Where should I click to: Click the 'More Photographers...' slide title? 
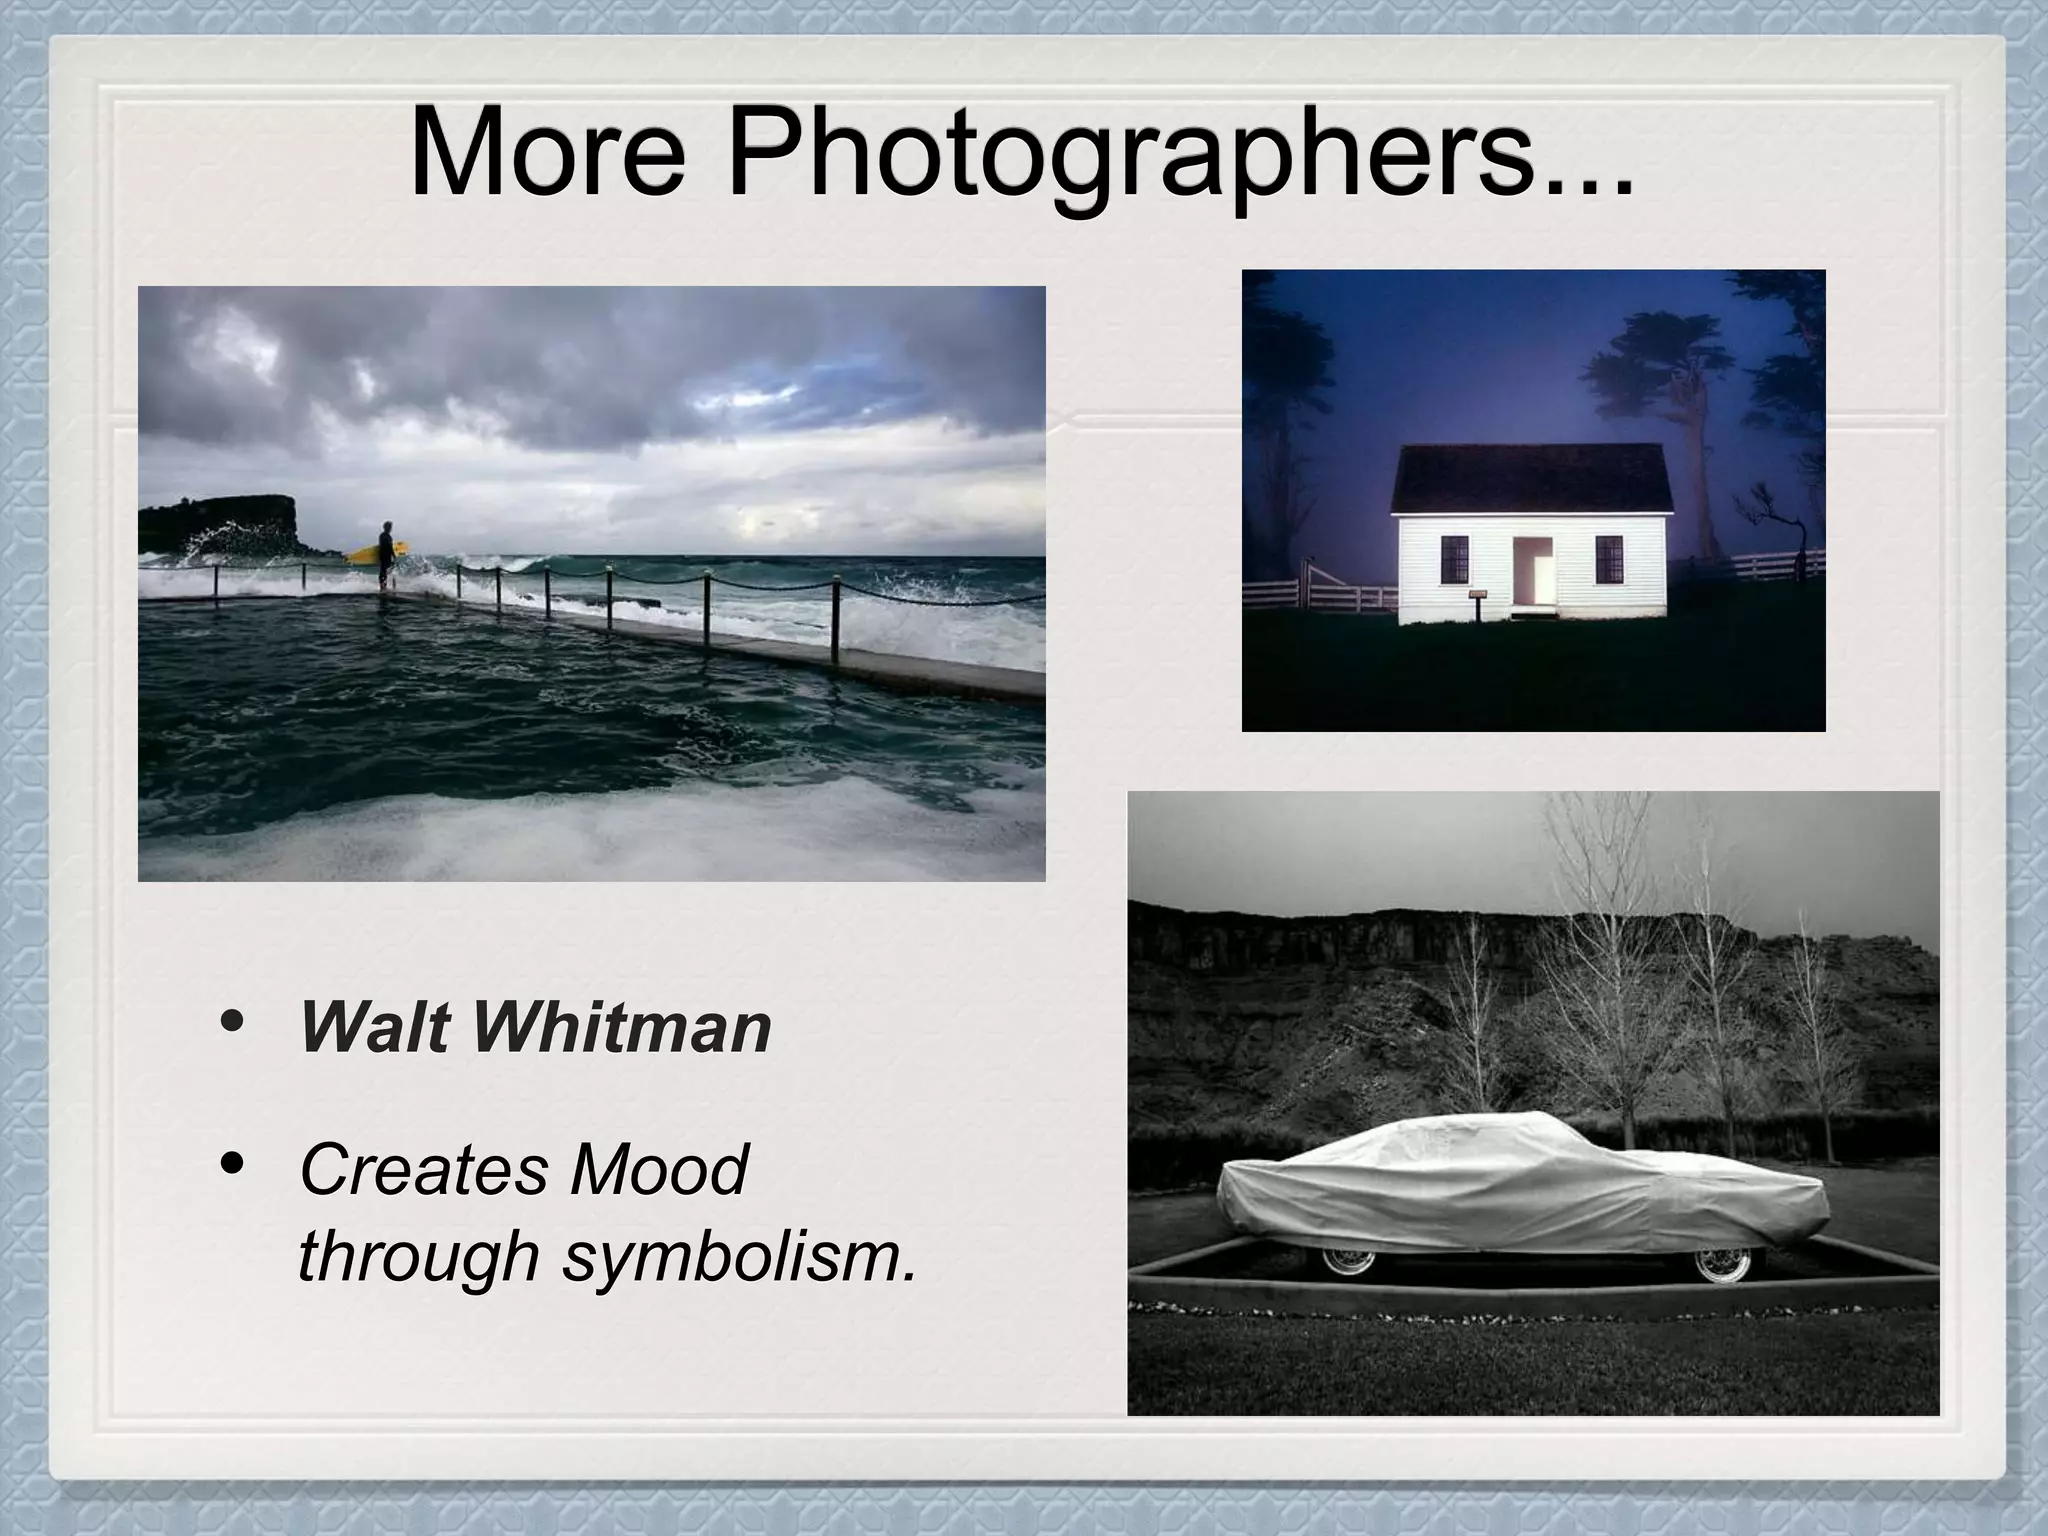tap(1021, 159)
